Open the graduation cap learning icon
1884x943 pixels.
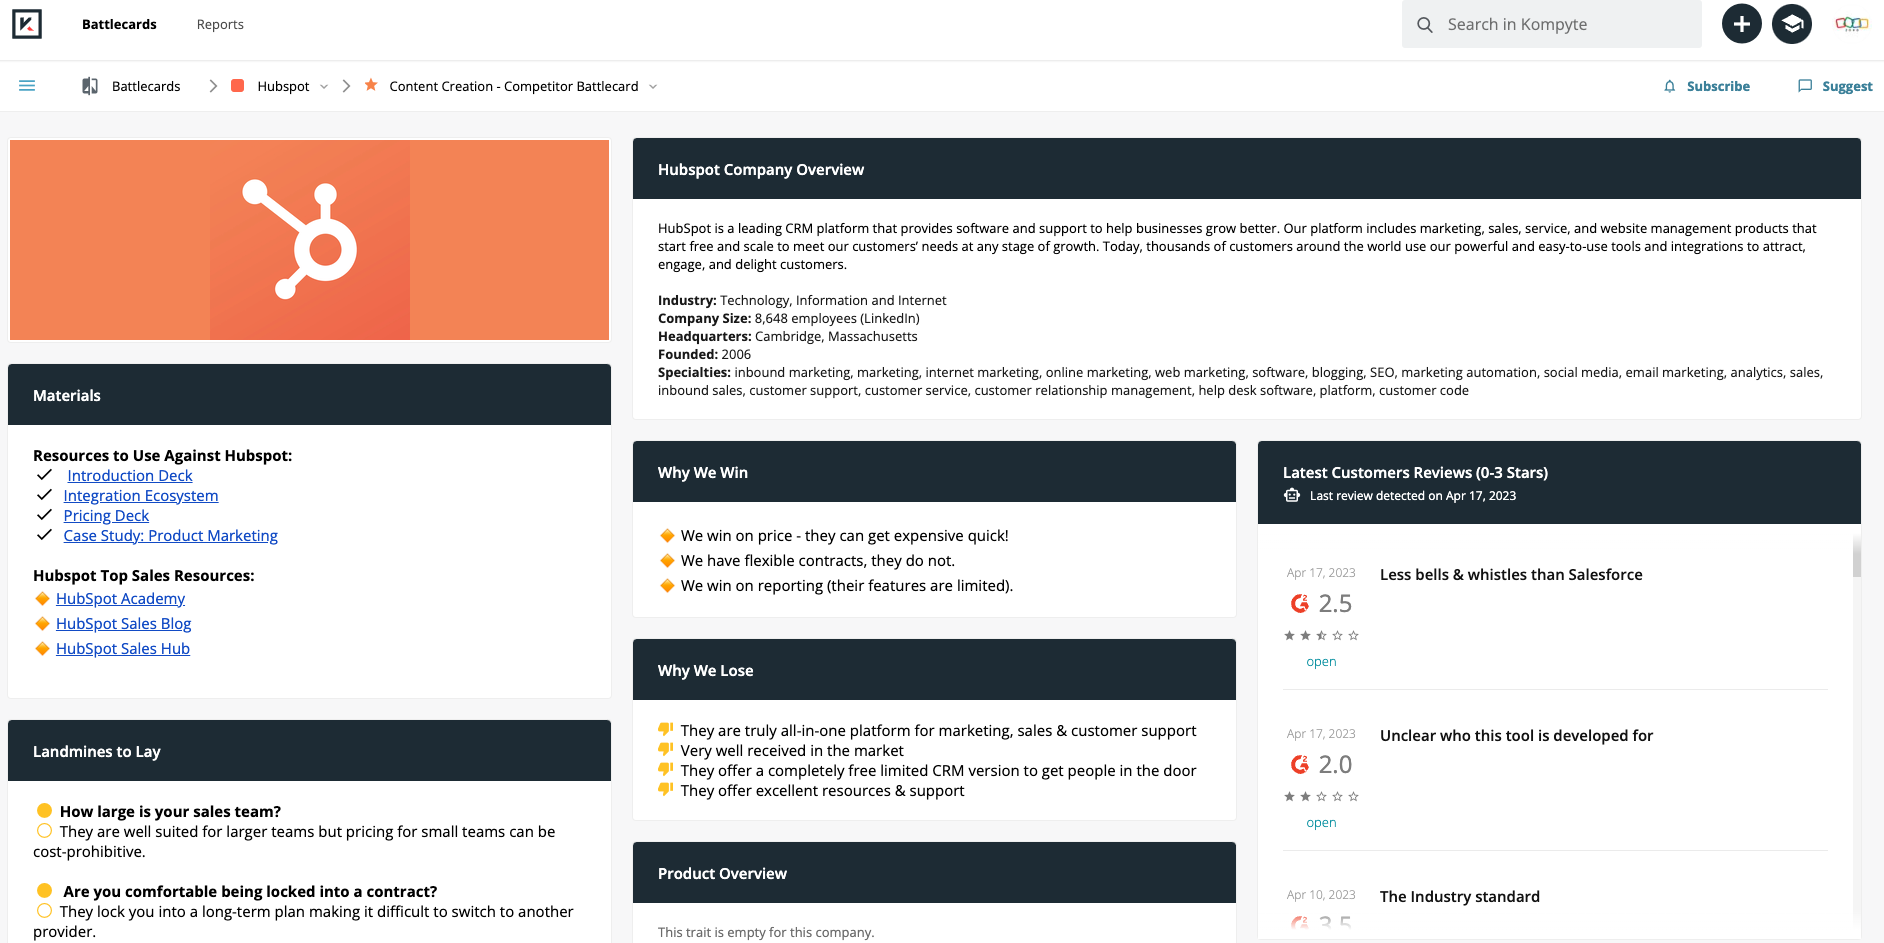(1792, 24)
